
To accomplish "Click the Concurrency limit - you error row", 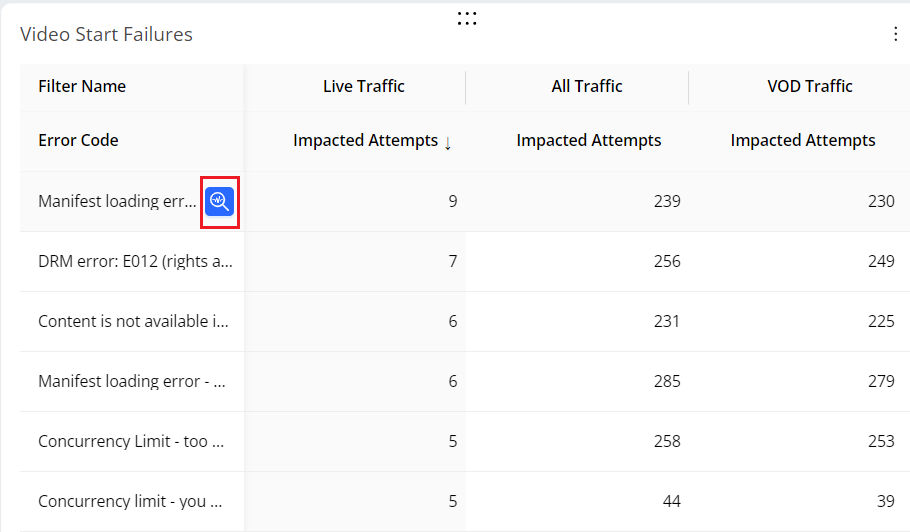I will pyautogui.click(x=130, y=502).
